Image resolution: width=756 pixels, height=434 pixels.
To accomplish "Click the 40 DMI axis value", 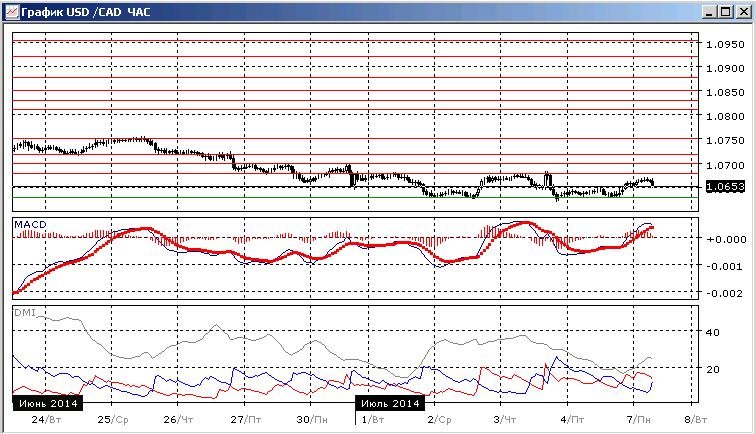I will tap(713, 332).
